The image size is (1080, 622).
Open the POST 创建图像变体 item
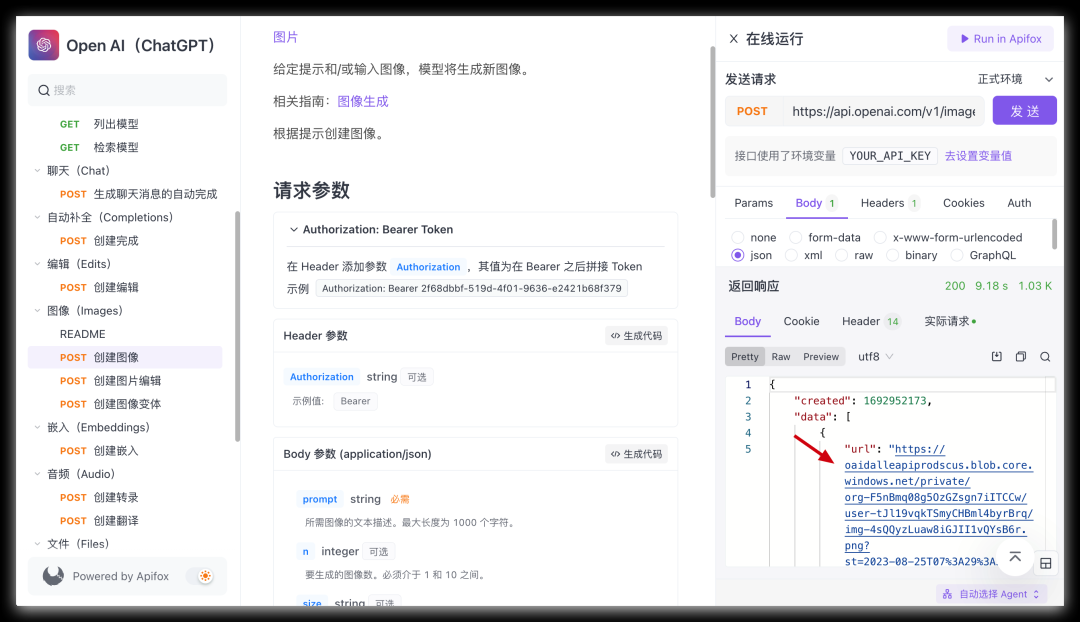click(x=125, y=404)
